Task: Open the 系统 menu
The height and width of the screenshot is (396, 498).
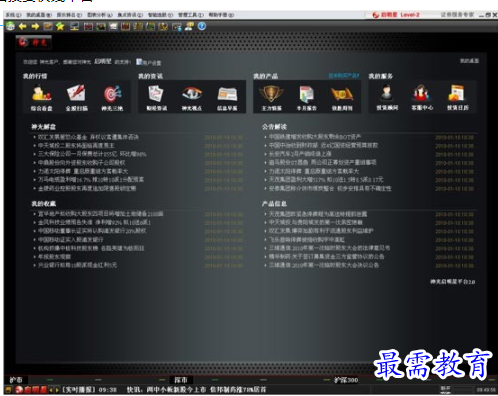Action: pos(13,15)
